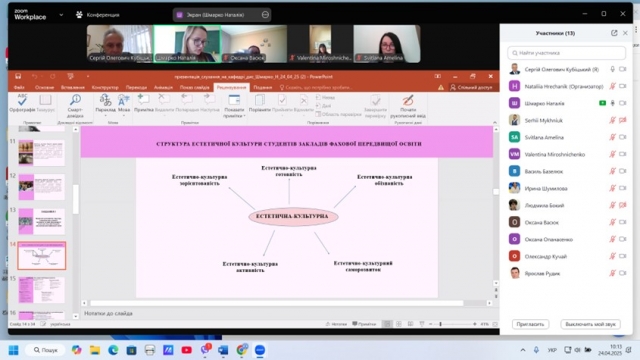Screen dimensions: 640x360
Task: Switch to Анімація ribbon tab
Action: click(163, 87)
